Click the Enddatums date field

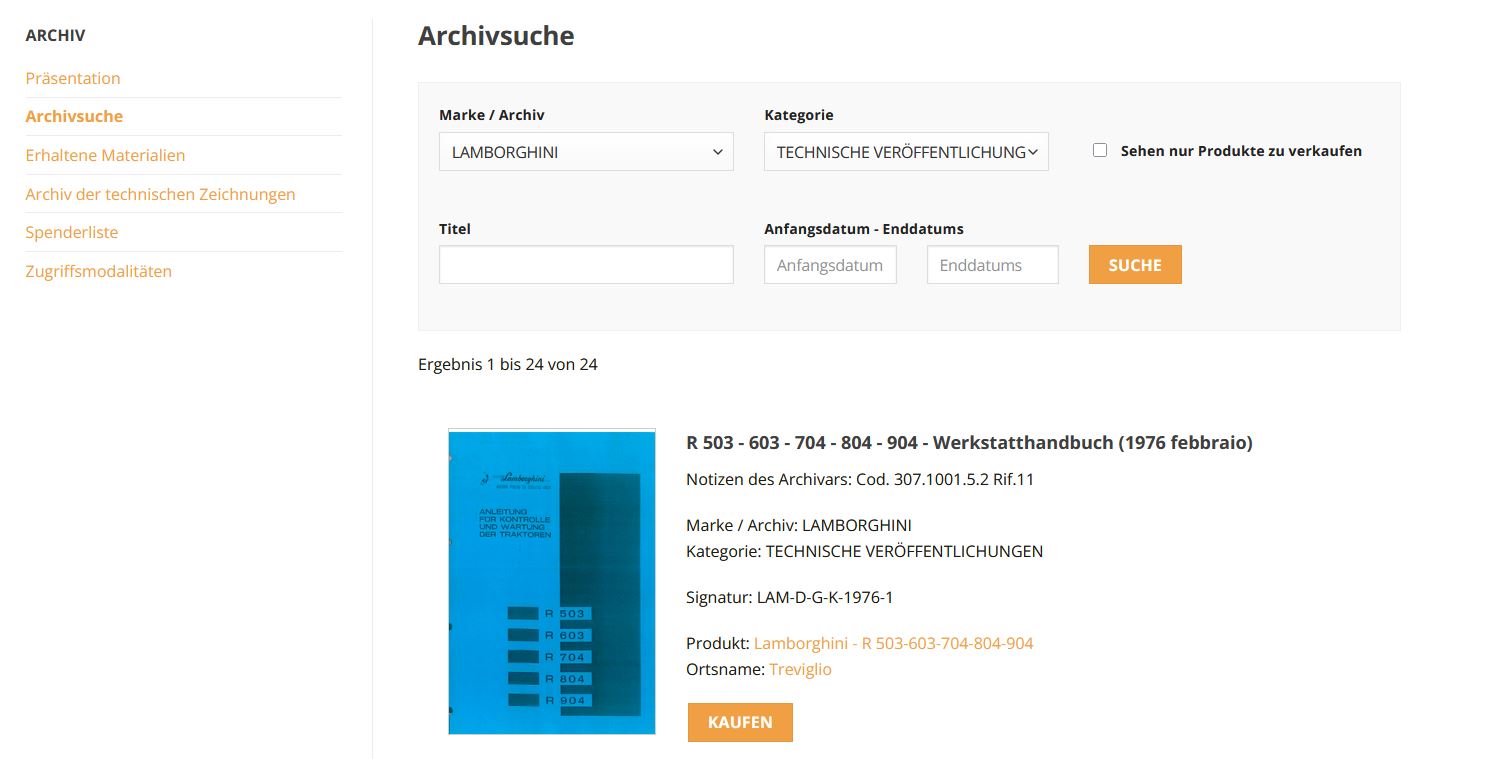(993, 265)
